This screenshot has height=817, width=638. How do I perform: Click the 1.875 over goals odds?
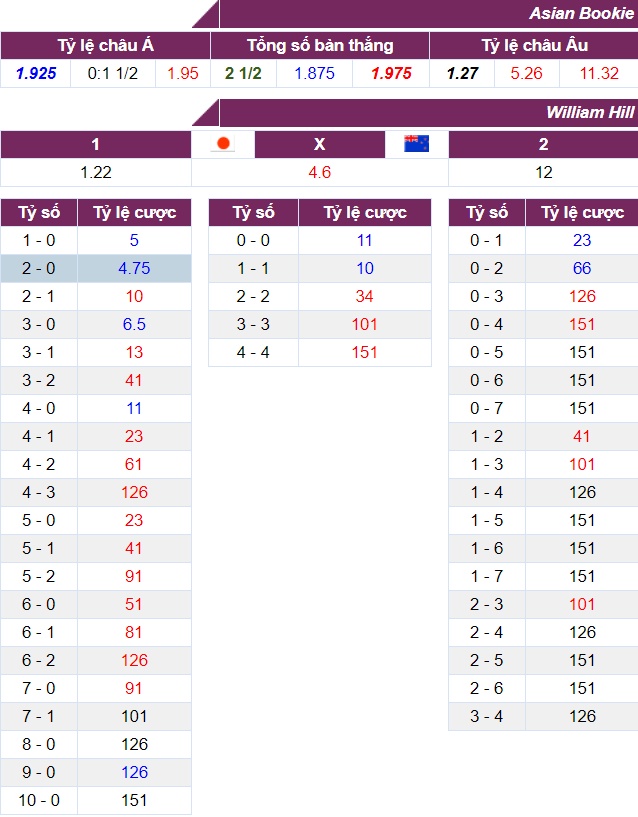pos(314,73)
